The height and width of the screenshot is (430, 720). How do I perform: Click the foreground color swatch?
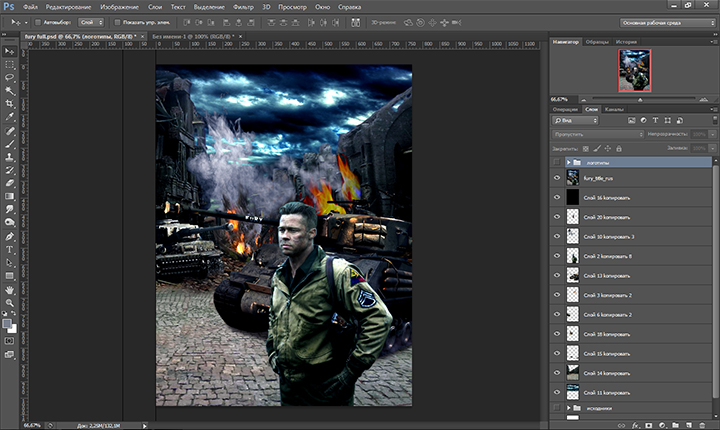[7, 323]
